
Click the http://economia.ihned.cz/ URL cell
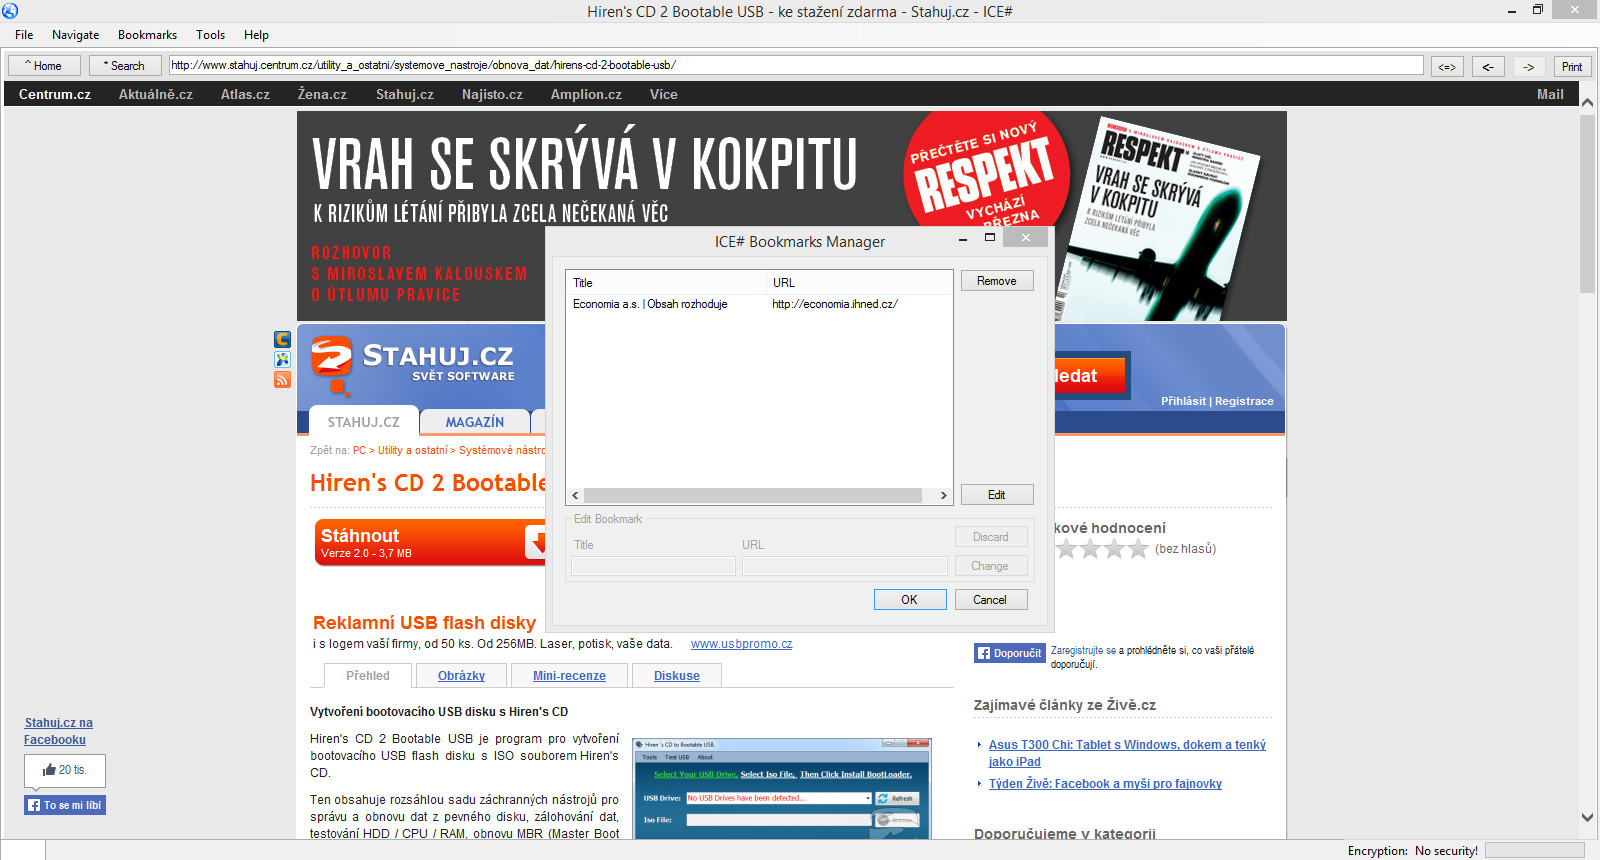click(835, 304)
